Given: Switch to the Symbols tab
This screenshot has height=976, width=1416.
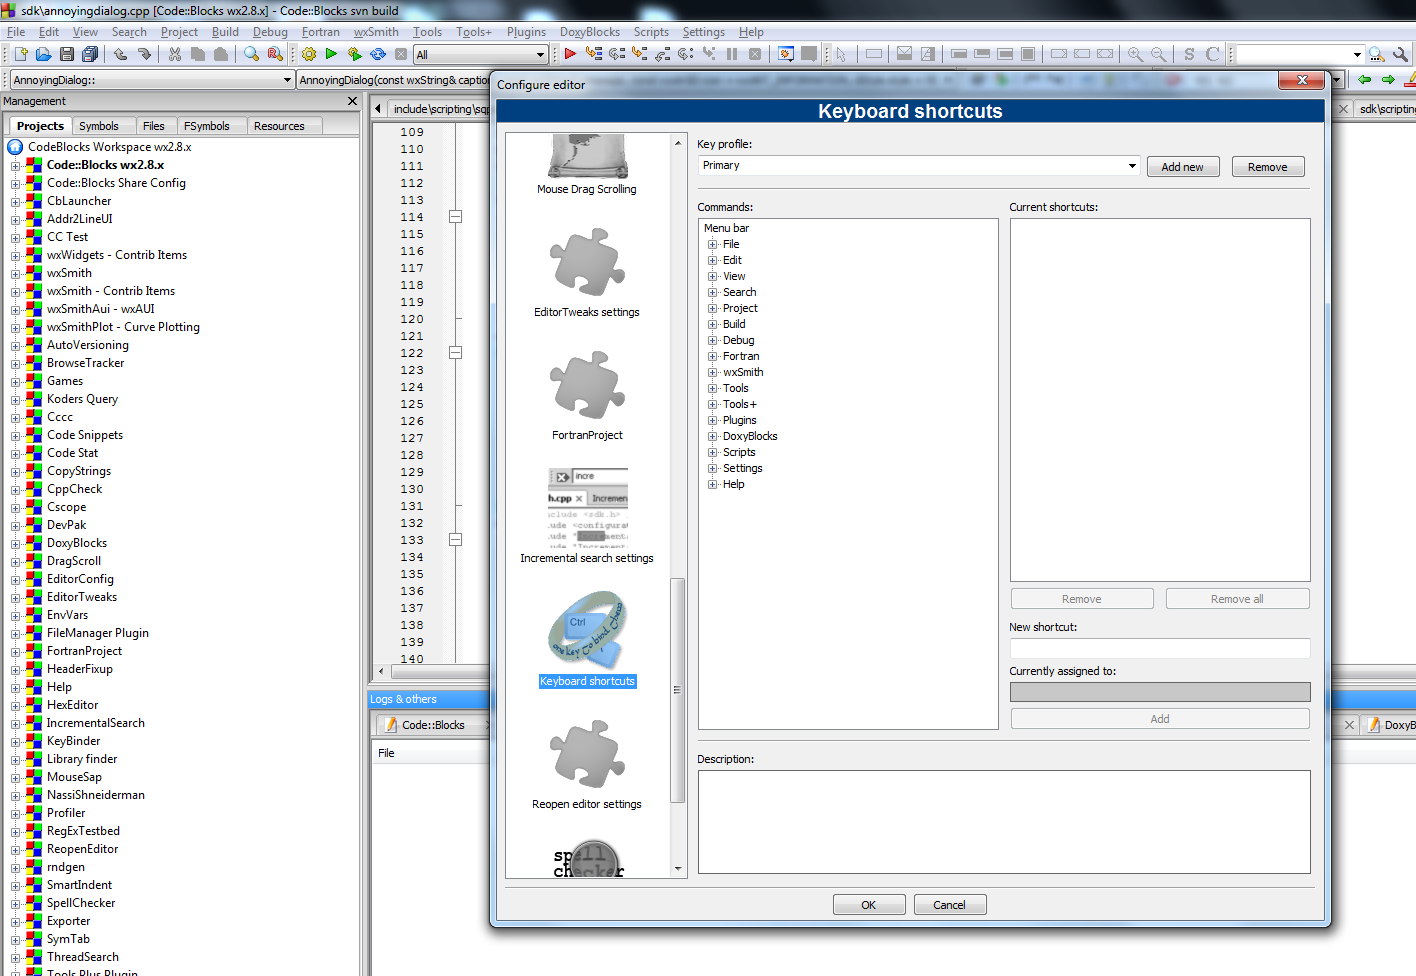Looking at the screenshot, I should click(x=99, y=126).
